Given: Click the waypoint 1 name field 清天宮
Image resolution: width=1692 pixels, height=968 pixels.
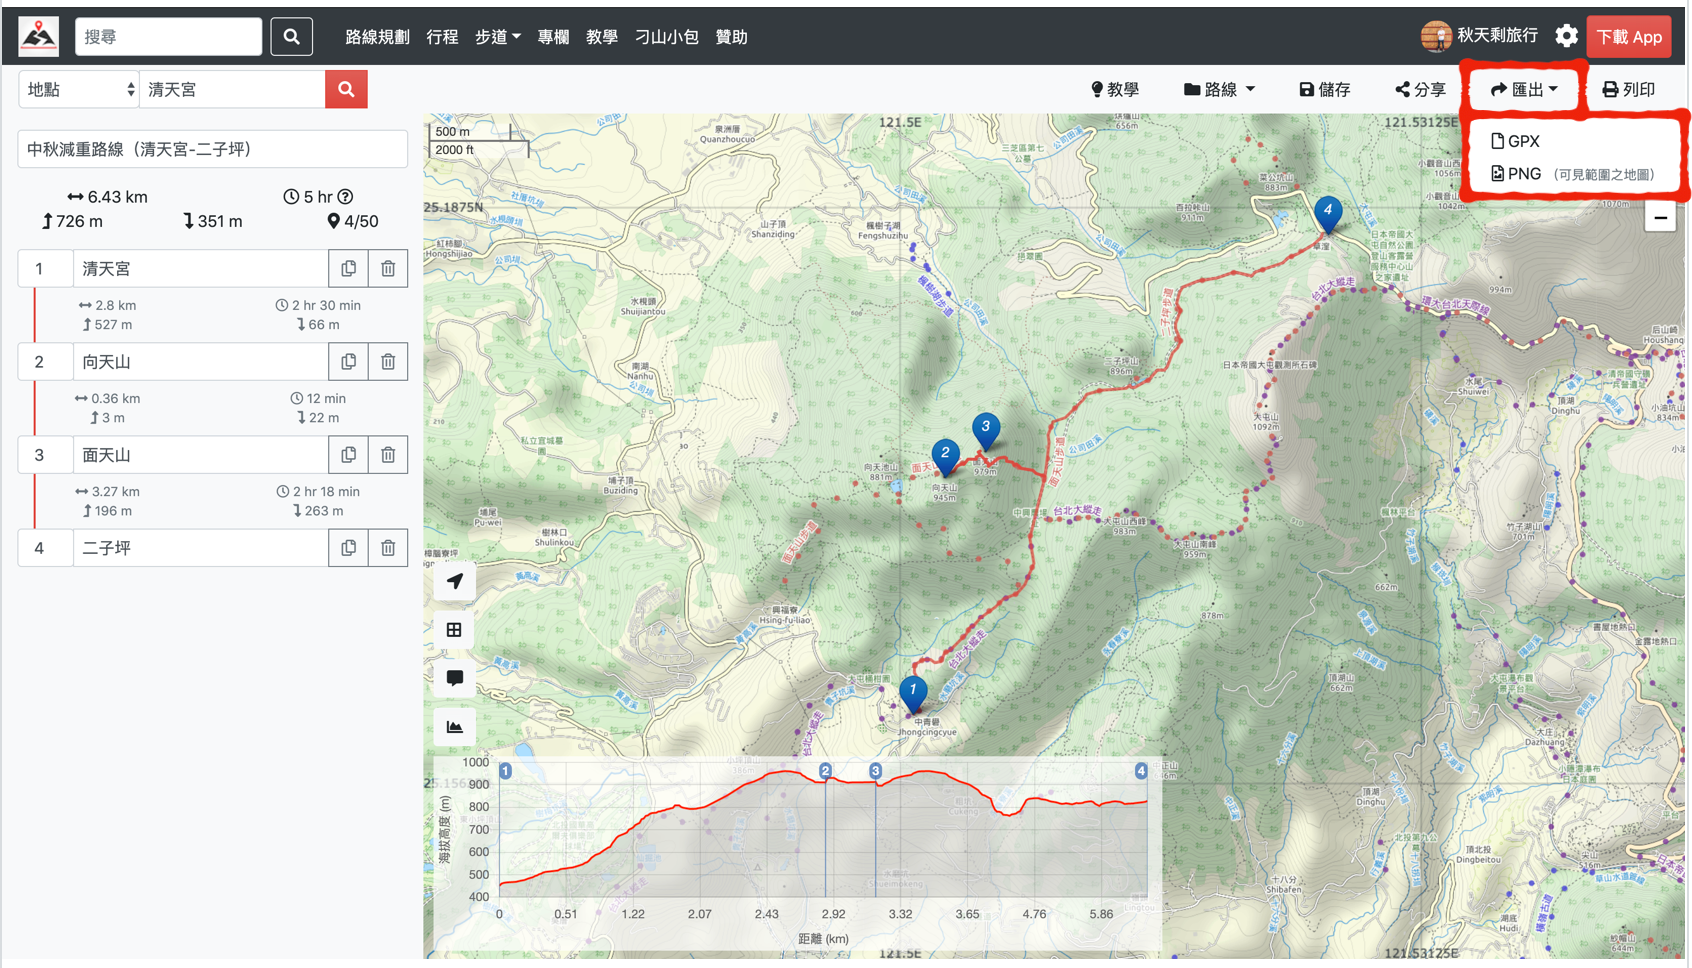Looking at the screenshot, I should coord(200,268).
